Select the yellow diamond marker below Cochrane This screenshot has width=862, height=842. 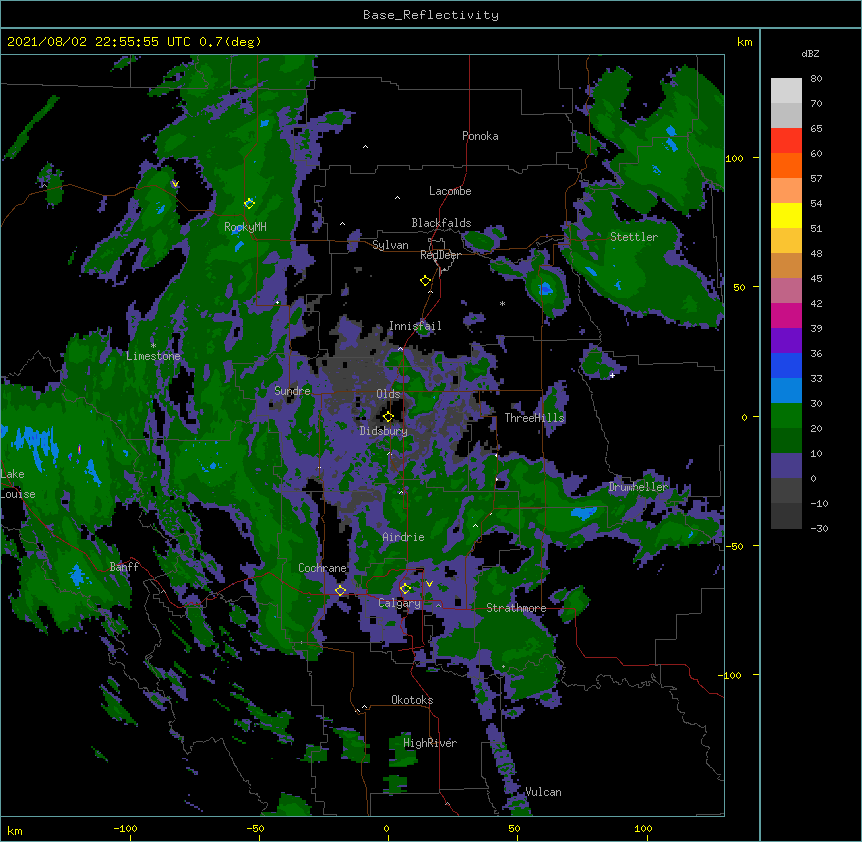coord(340,590)
